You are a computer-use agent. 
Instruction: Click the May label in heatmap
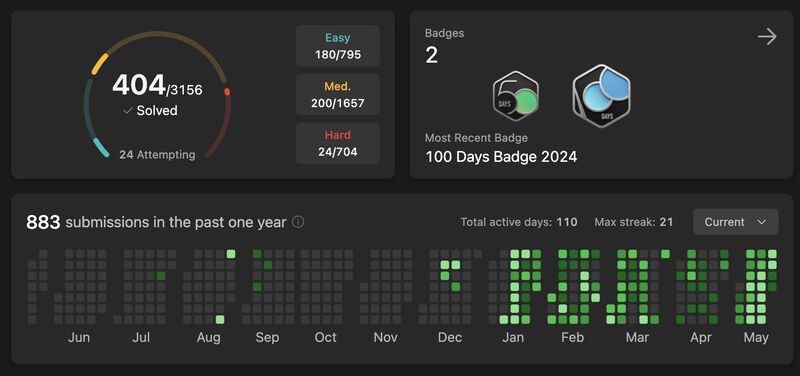tap(756, 337)
